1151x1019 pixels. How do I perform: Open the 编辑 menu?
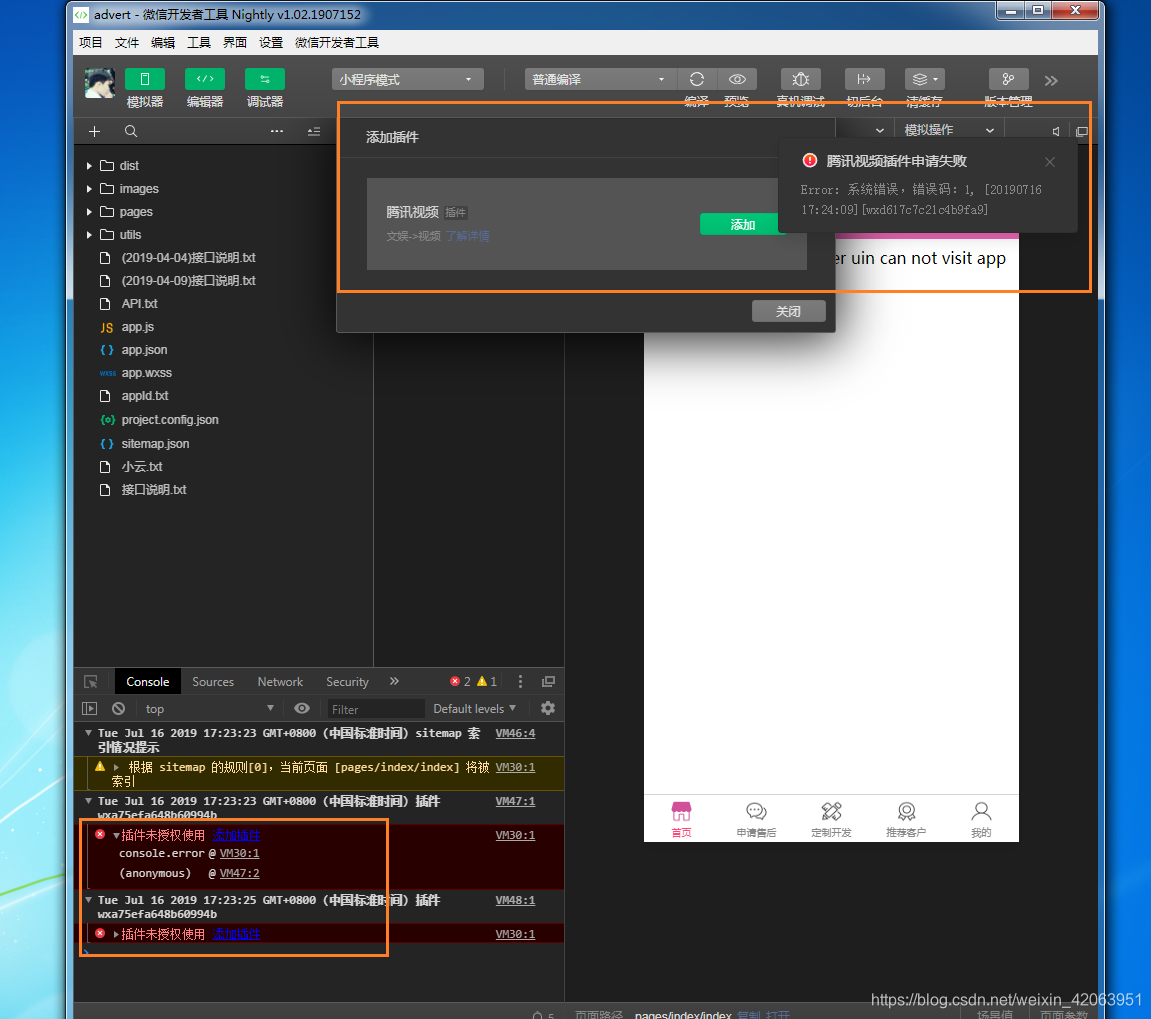[x=163, y=43]
